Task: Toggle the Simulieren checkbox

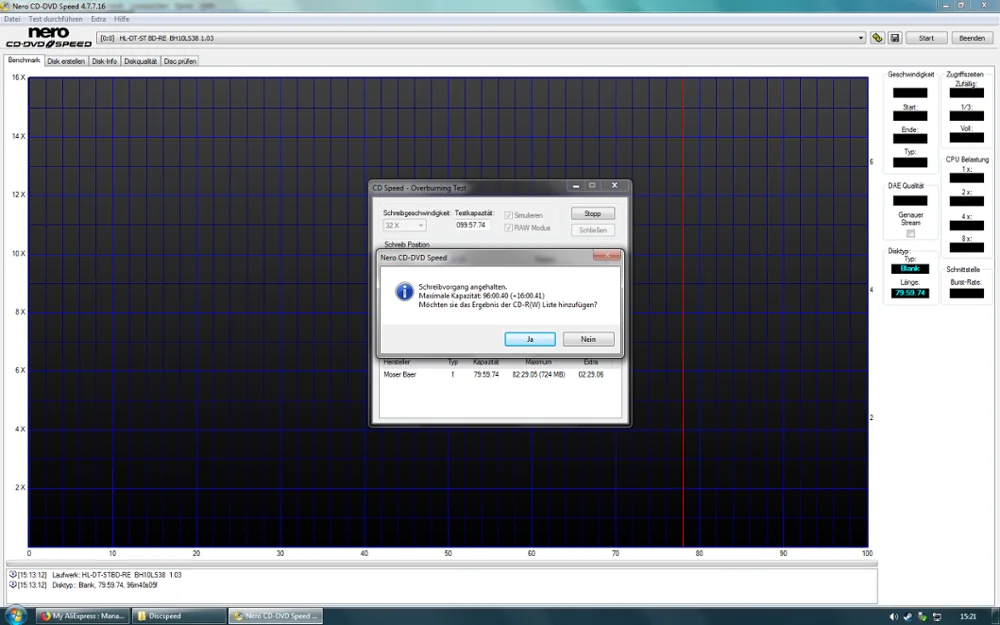Action: (x=508, y=216)
